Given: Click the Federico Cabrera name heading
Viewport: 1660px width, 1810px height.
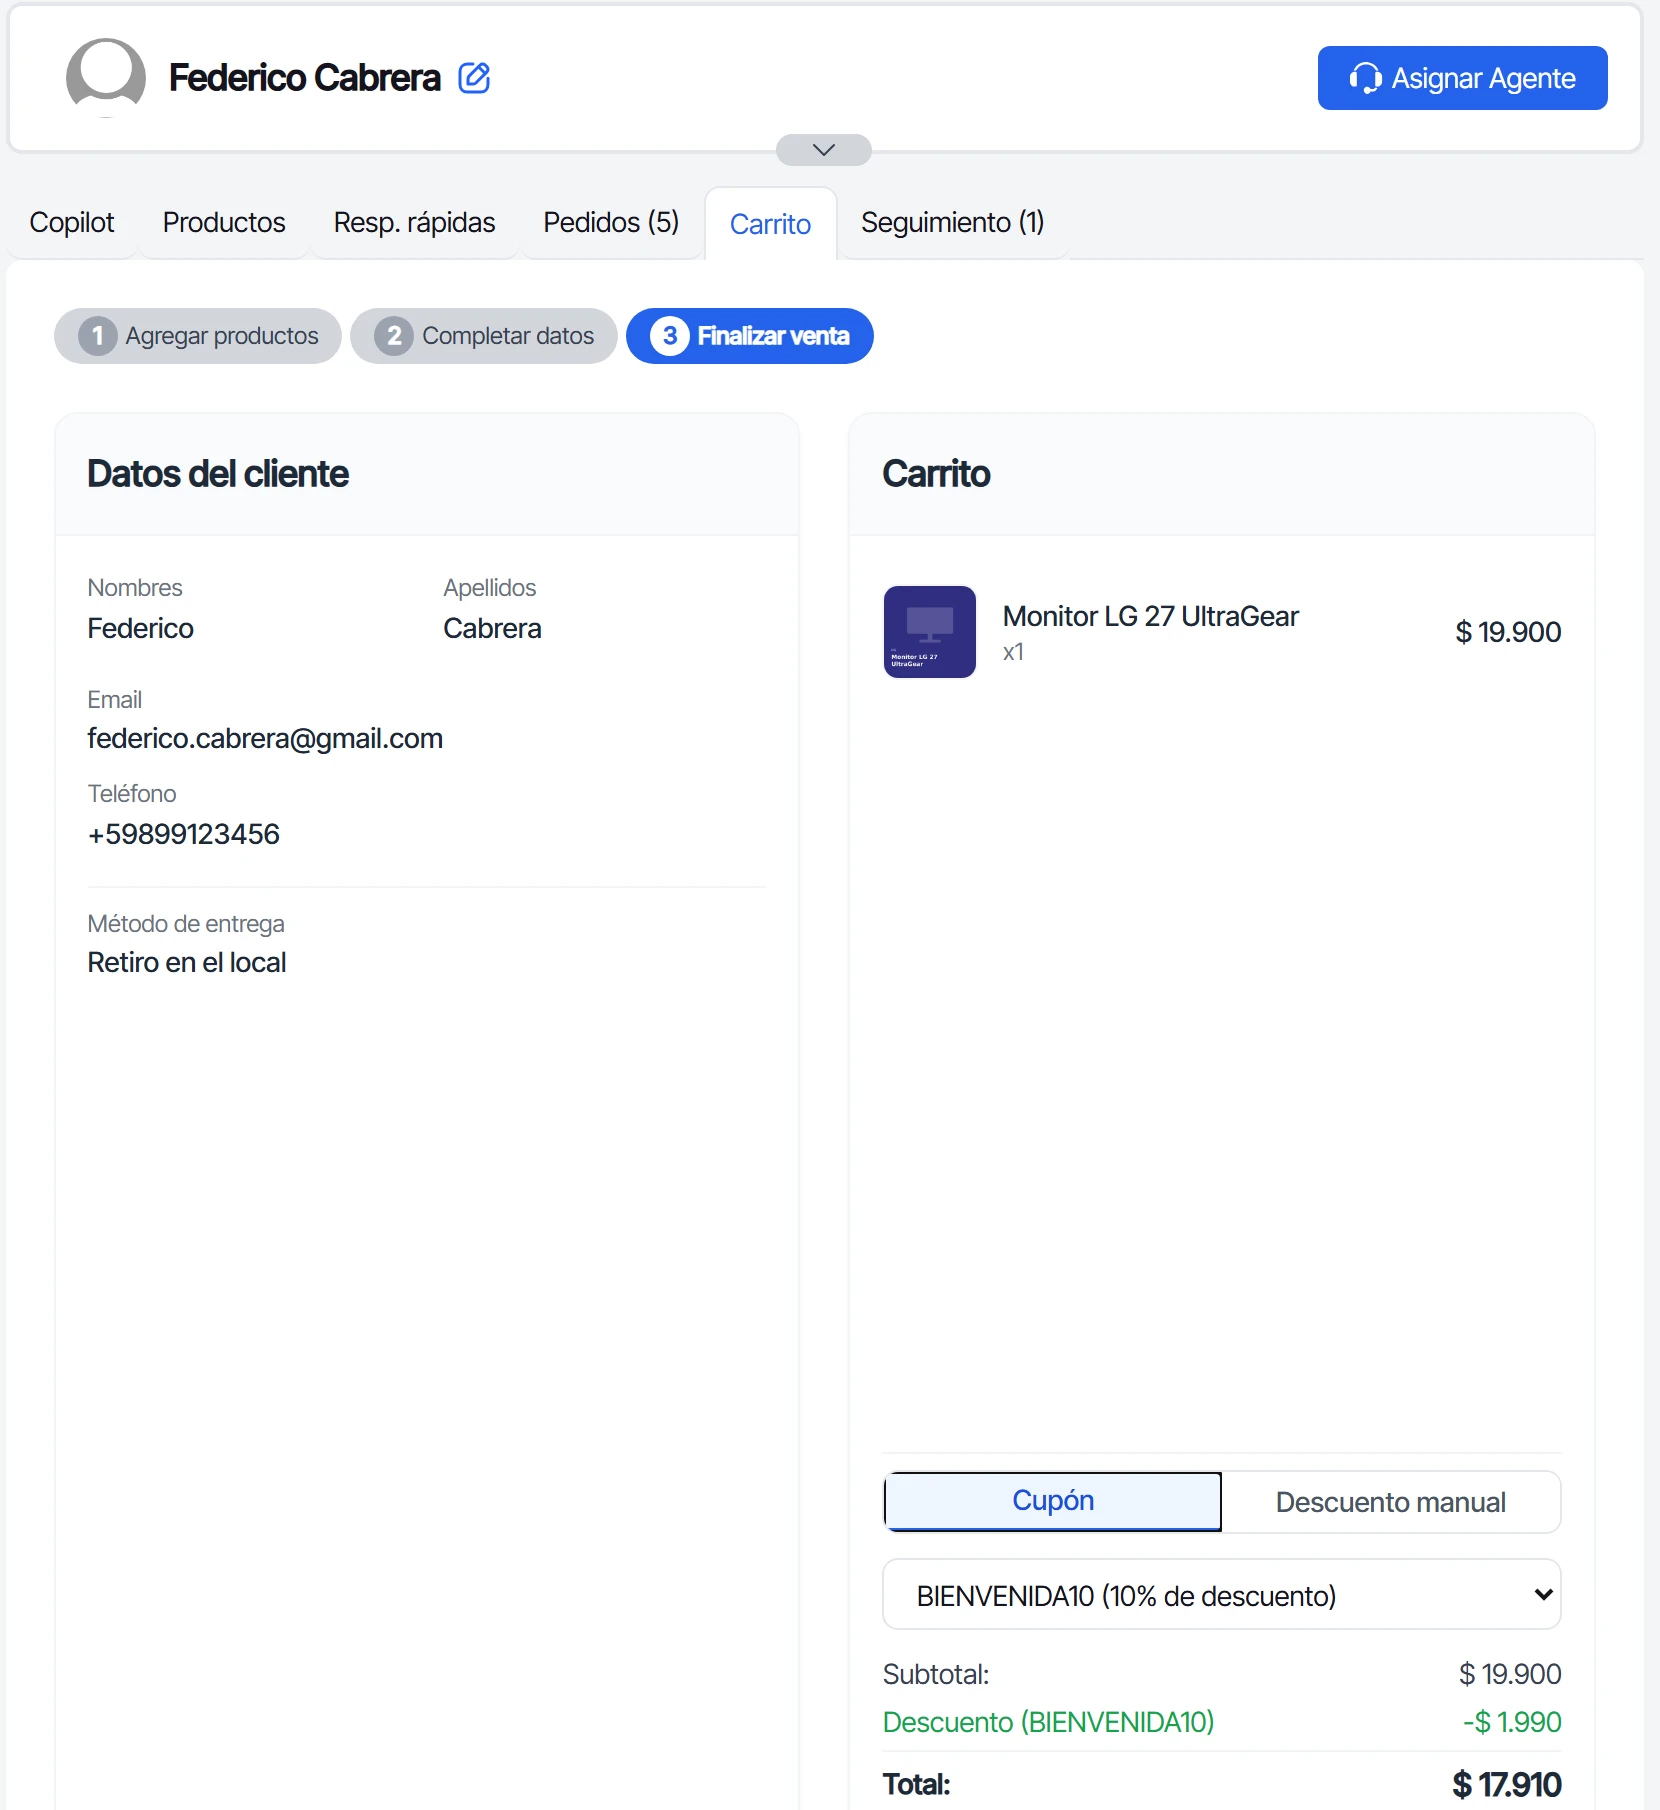Looking at the screenshot, I should (305, 78).
